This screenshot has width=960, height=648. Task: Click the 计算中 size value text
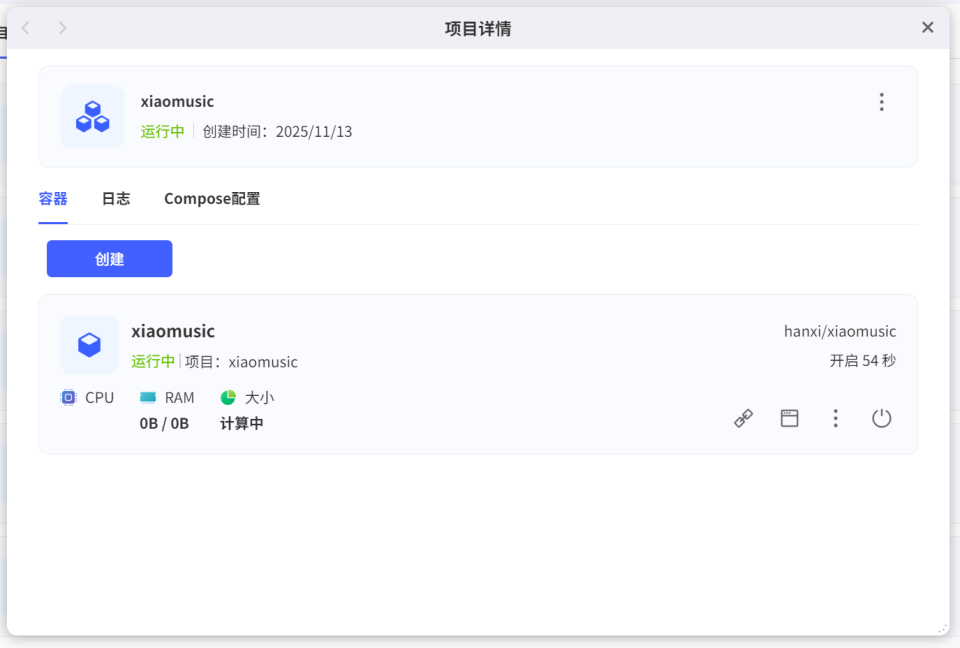coord(241,423)
